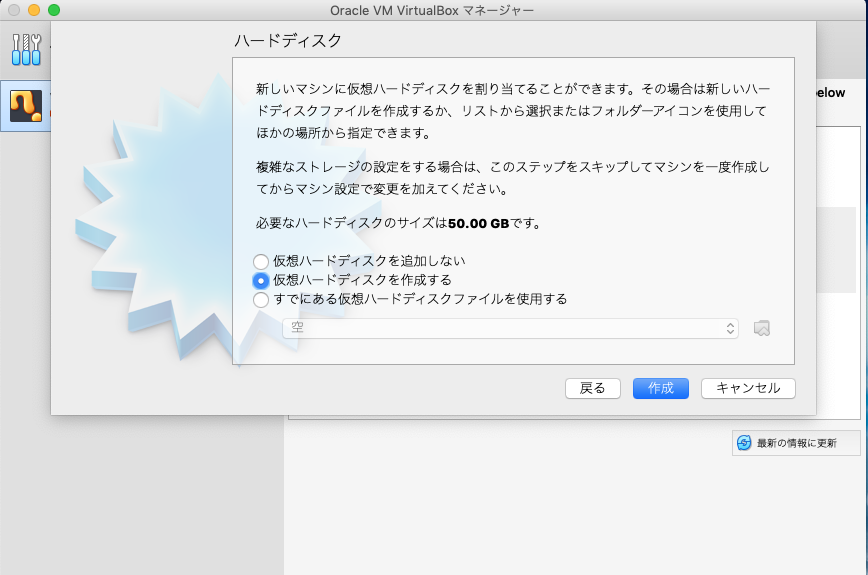Open the VirtualBox Tools icon
Screen dimensions: 868x575
[26, 50]
